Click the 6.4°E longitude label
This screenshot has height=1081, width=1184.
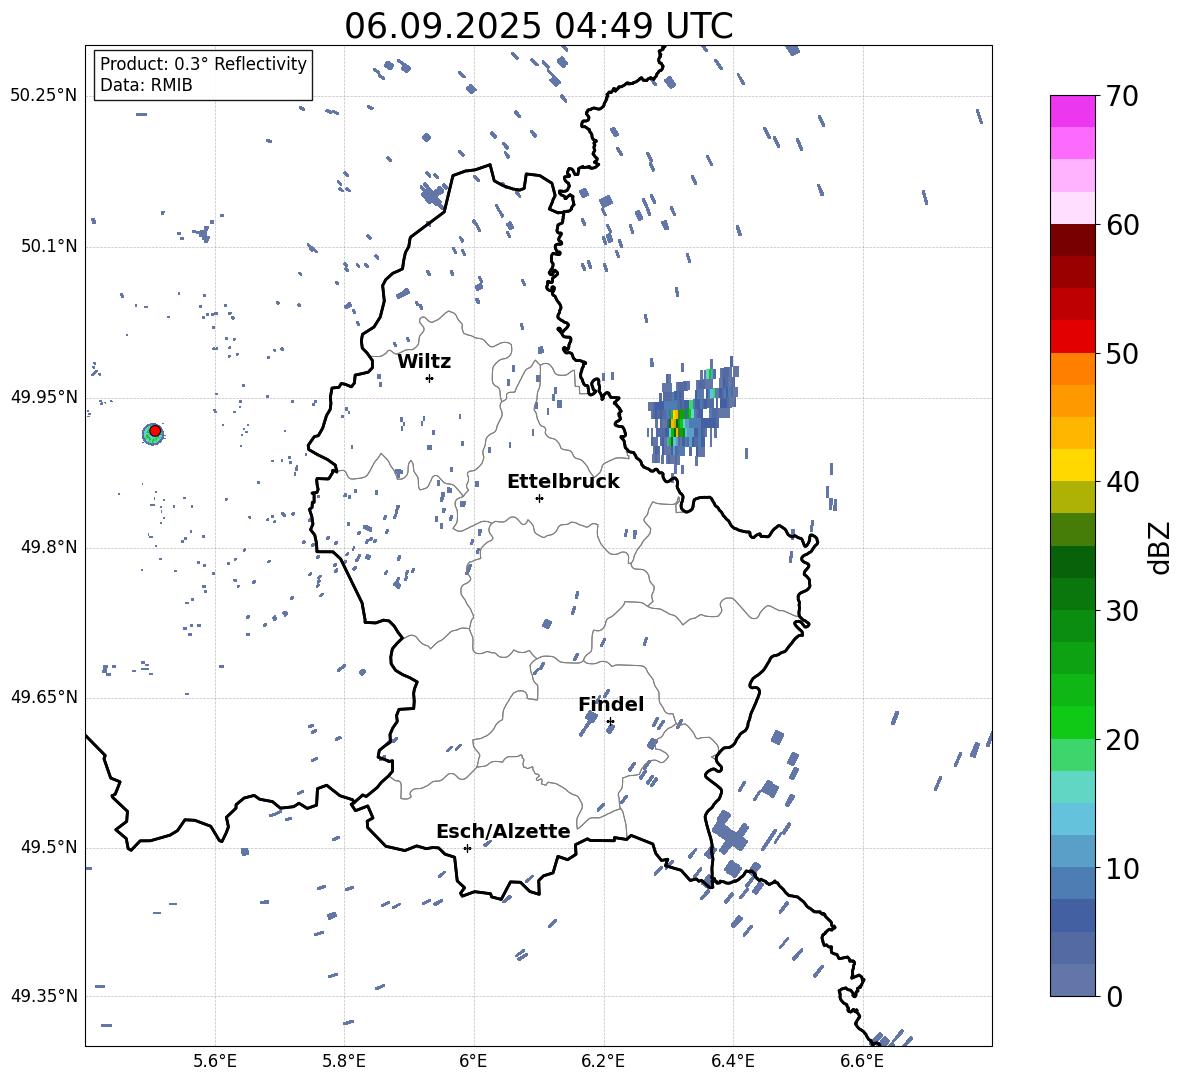(732, 1061)
